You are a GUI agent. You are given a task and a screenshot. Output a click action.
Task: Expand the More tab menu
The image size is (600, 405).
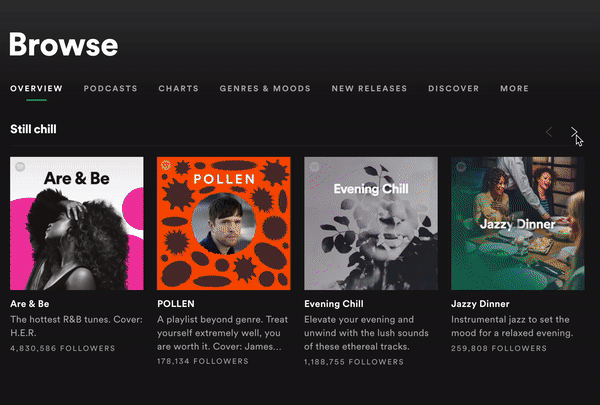[514, 88]
